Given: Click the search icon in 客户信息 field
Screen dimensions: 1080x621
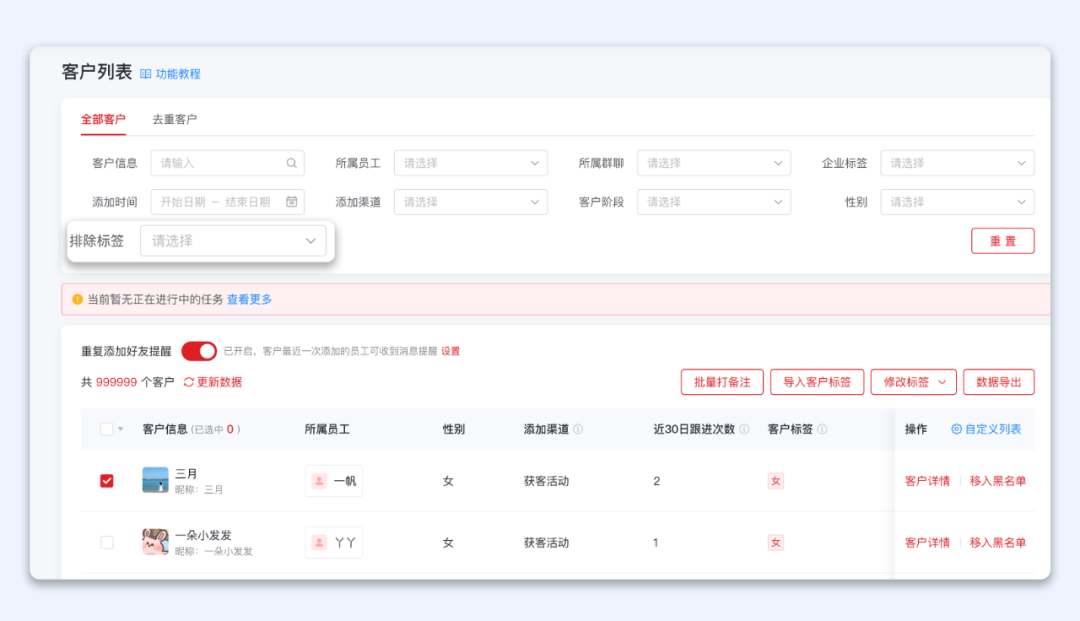Looking at the screenshot, I should (x=291, y=162).
